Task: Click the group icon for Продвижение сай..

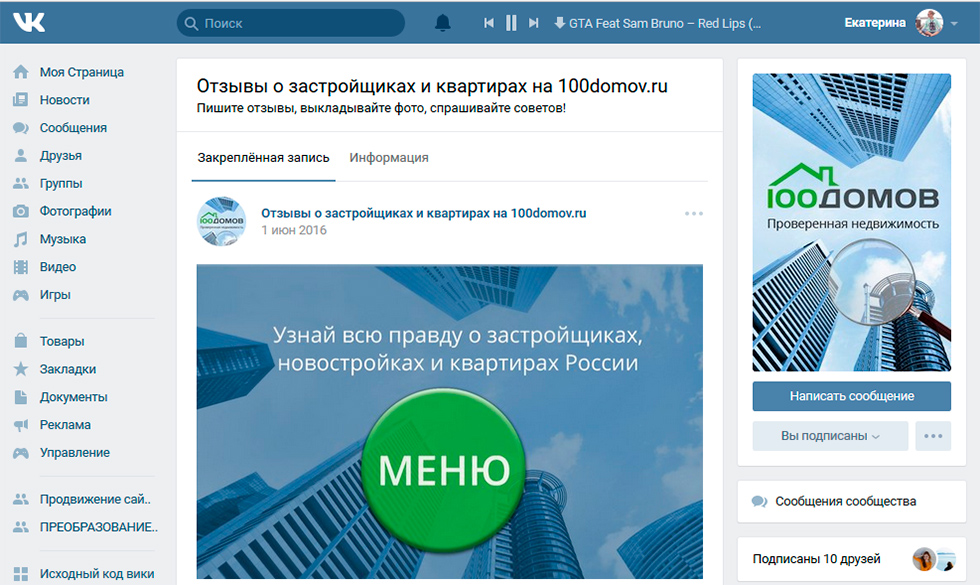Action: tap(21, 499)
